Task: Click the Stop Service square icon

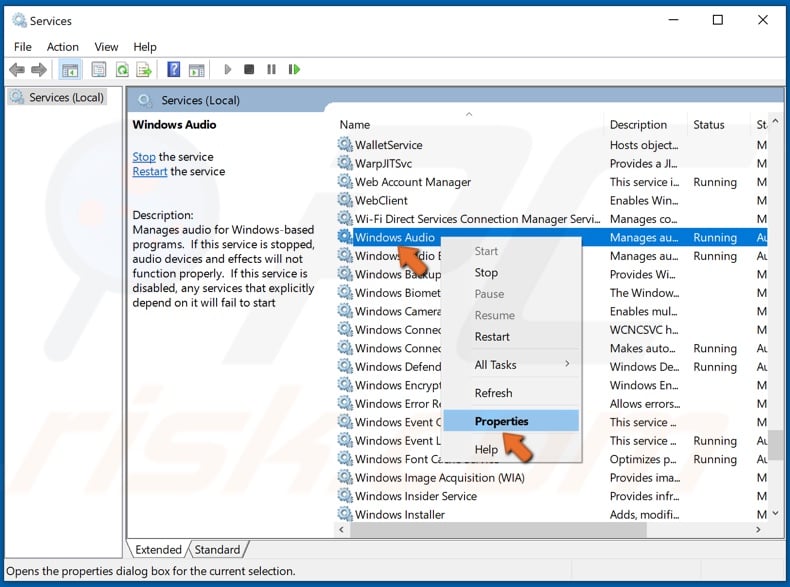Action: click(x=249, y=70)
